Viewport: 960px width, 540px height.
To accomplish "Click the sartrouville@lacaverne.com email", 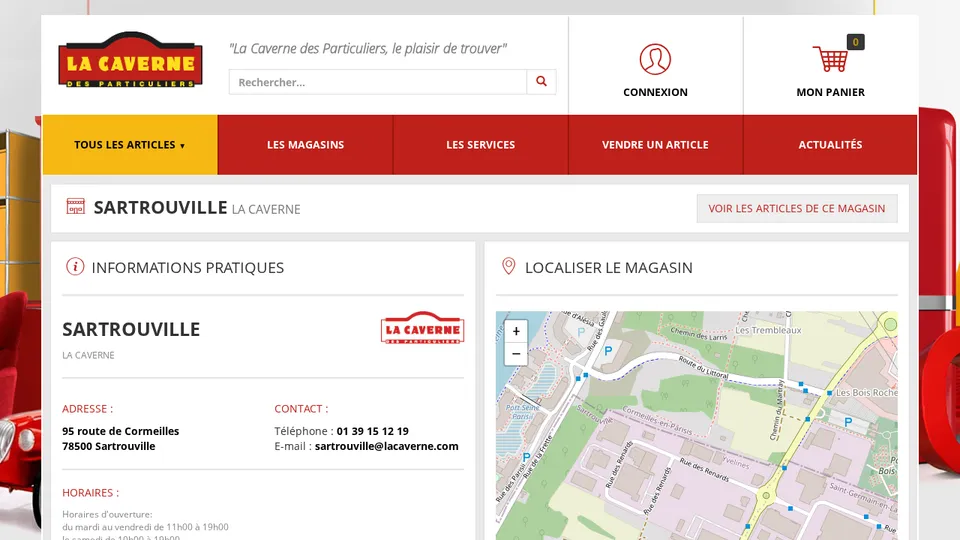I will point(386,446).
